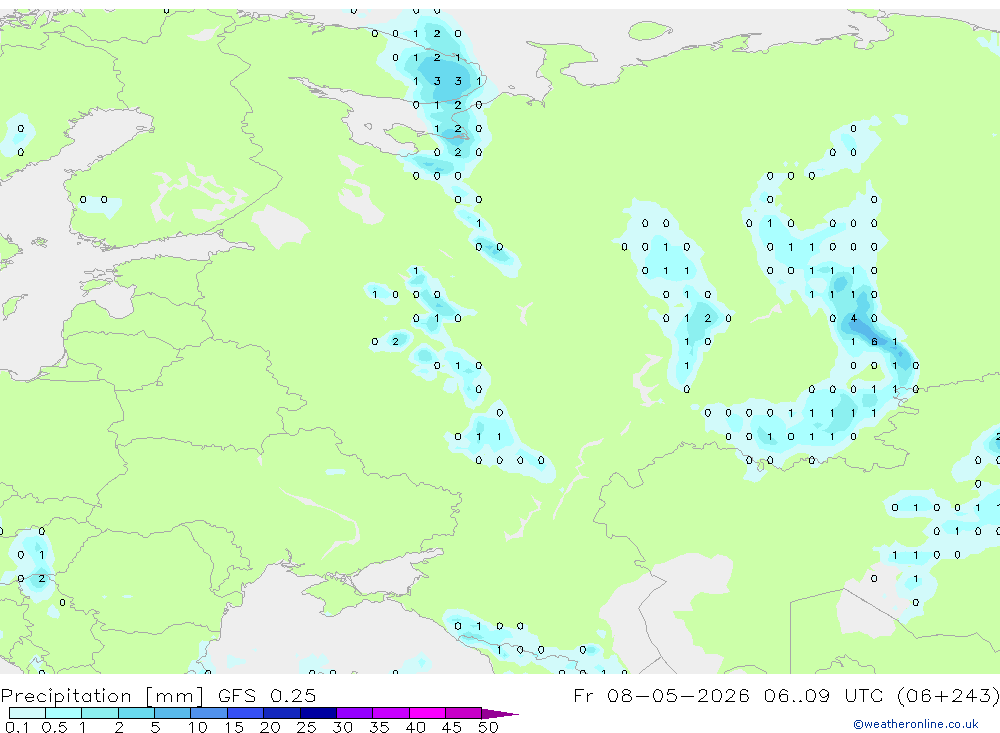This screenshot has height=733, width=1000.
Task: Select the 30–35 mm purple legend swatch
Action: point(354,713)
